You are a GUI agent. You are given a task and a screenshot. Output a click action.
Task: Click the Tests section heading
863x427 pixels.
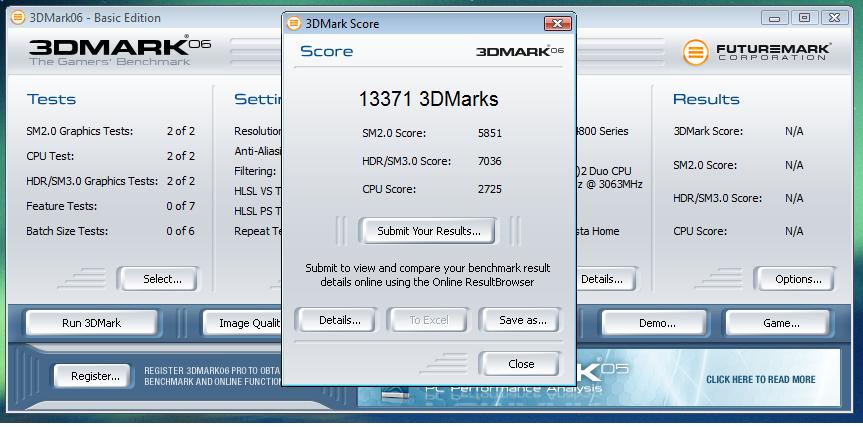(51, 100)
